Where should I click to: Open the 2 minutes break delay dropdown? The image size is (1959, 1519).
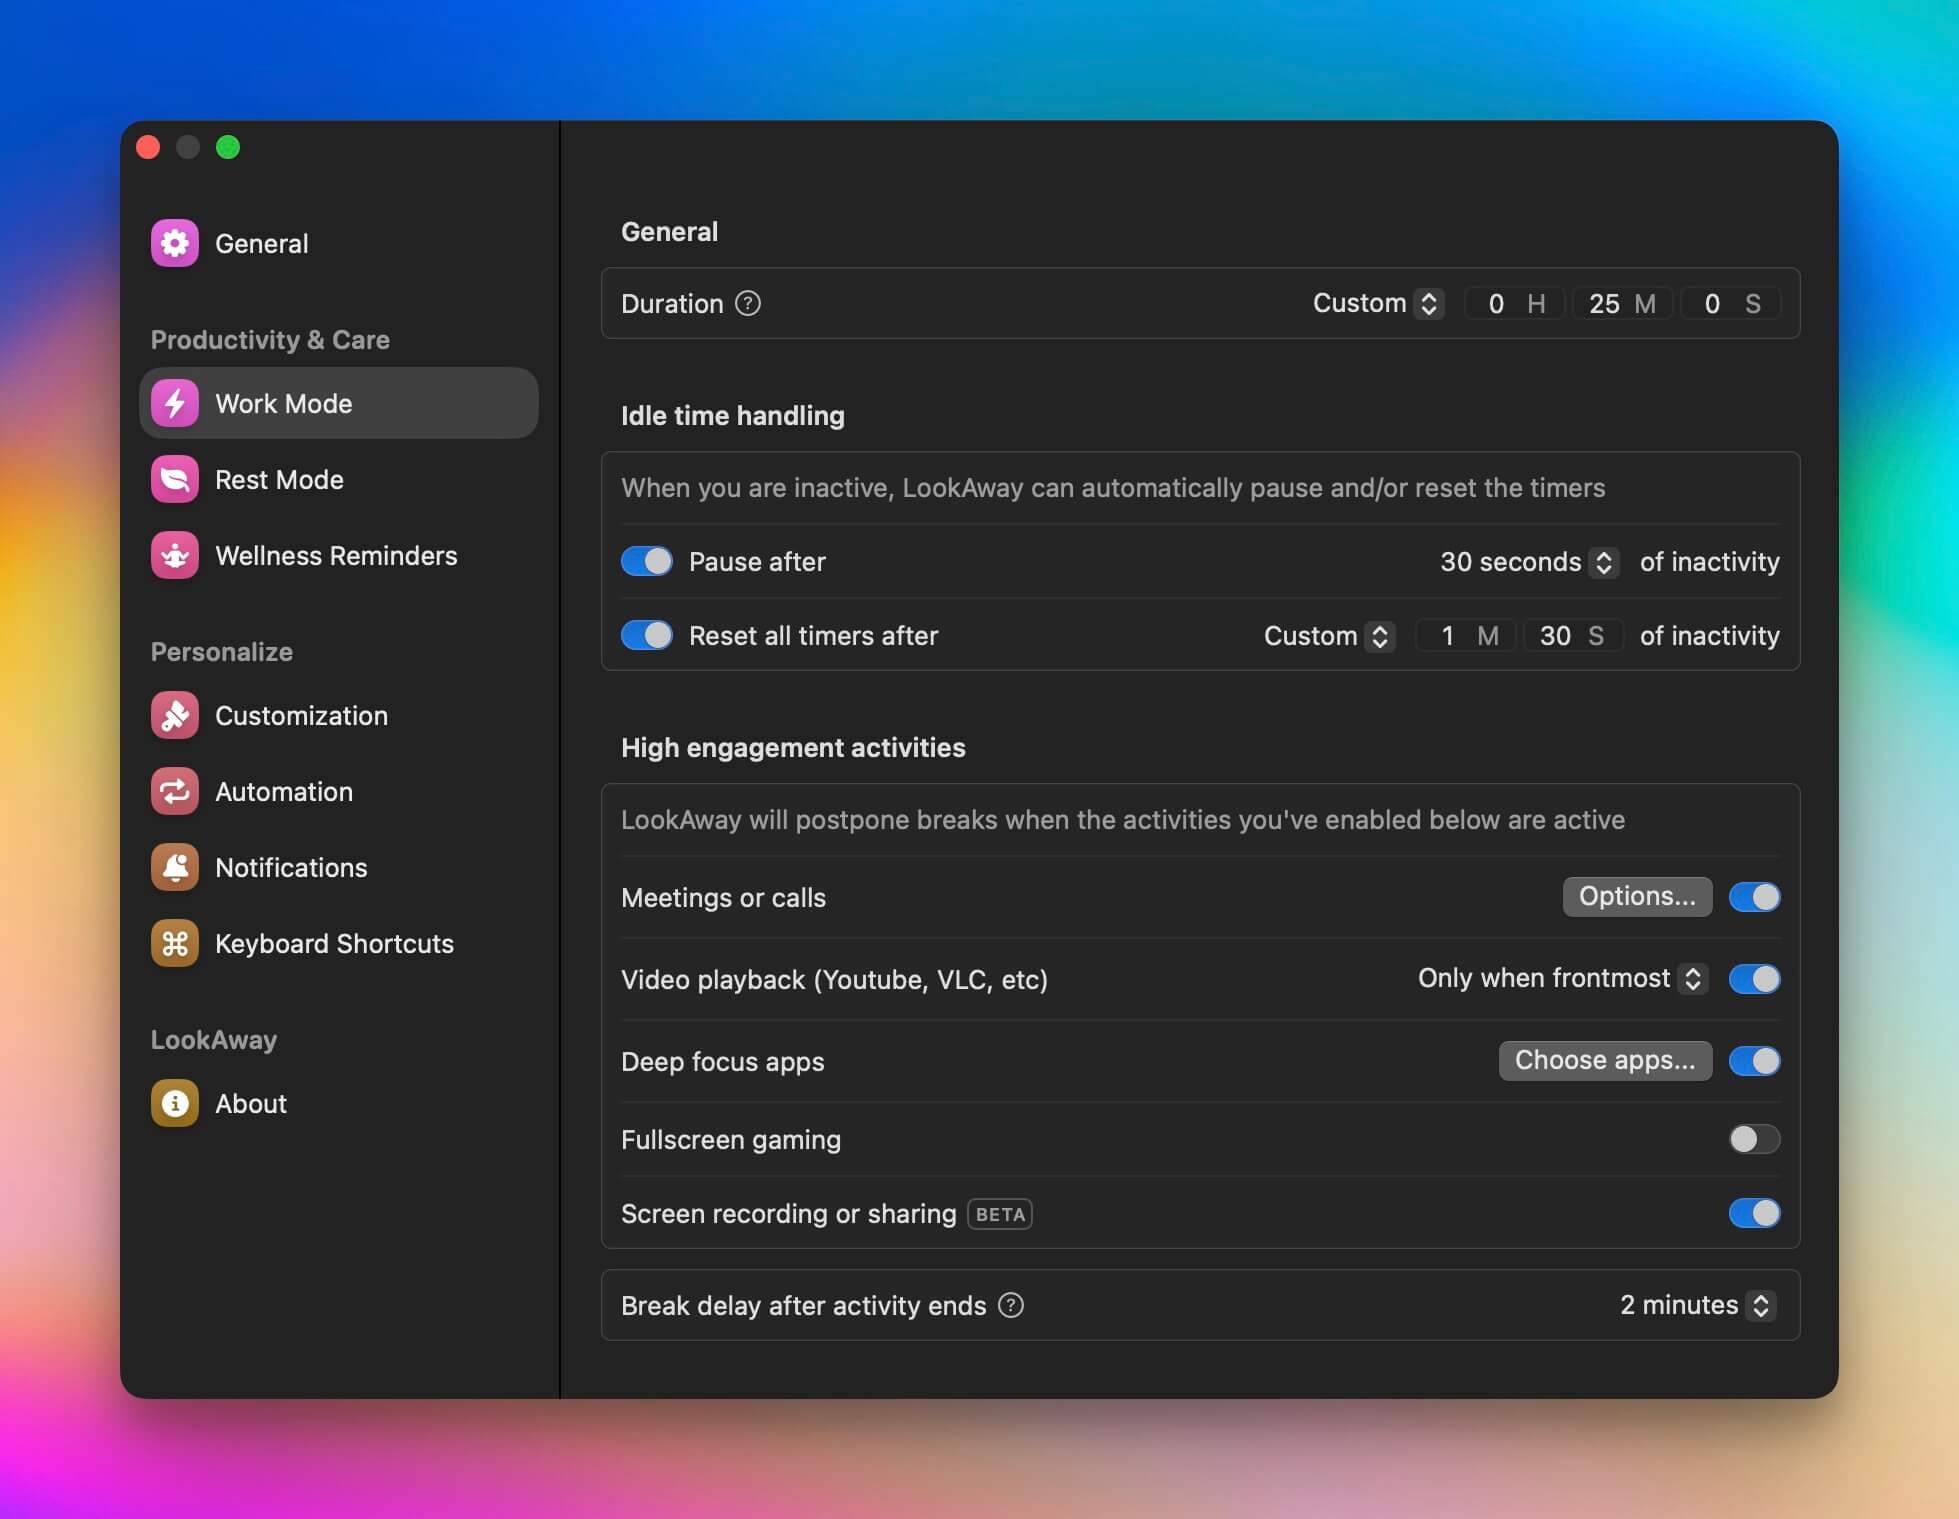point(1697,1305)
